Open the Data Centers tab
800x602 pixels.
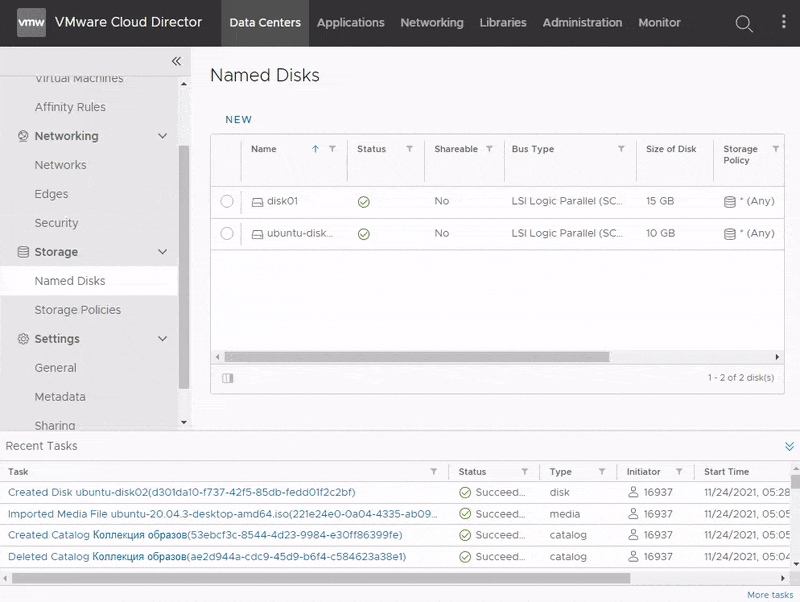coord(265,23)
